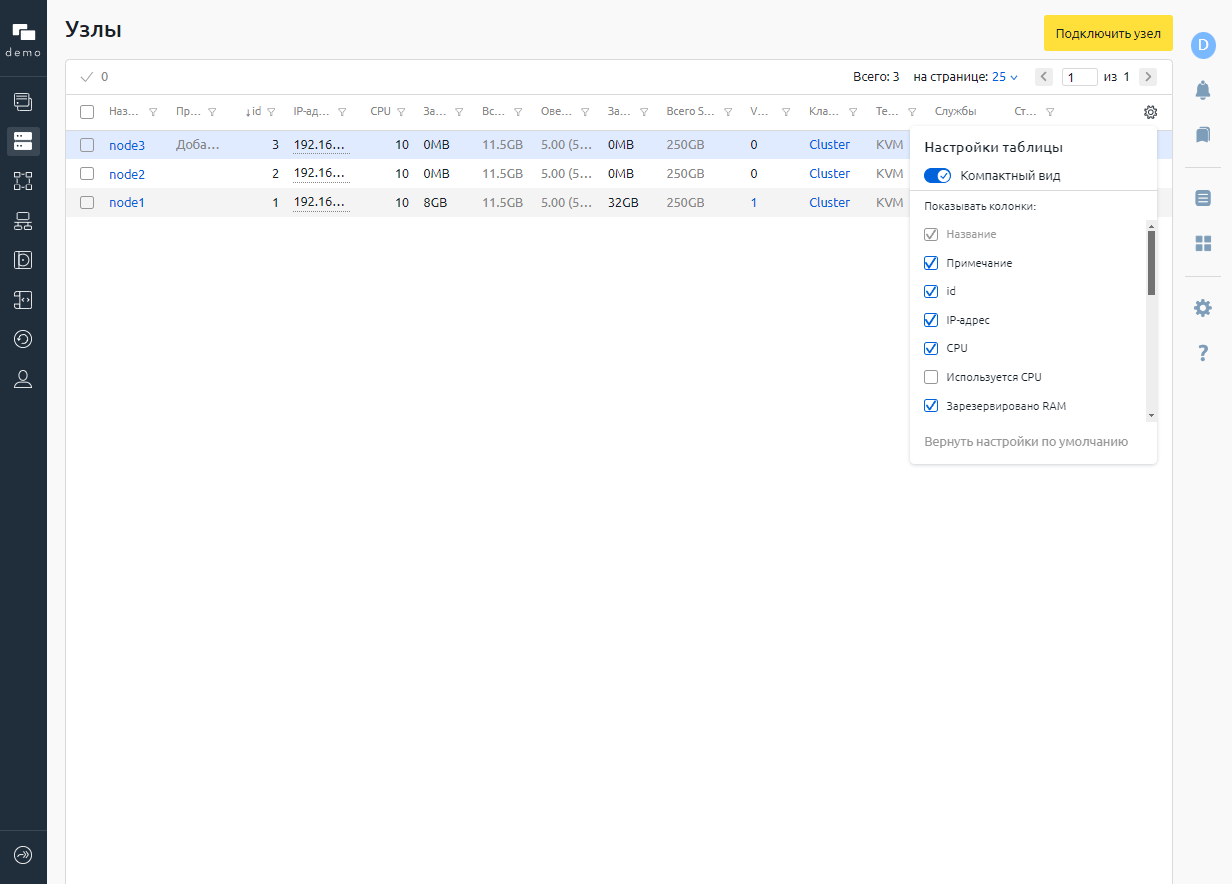Click the Подключить узел button

coord(1108,33)
